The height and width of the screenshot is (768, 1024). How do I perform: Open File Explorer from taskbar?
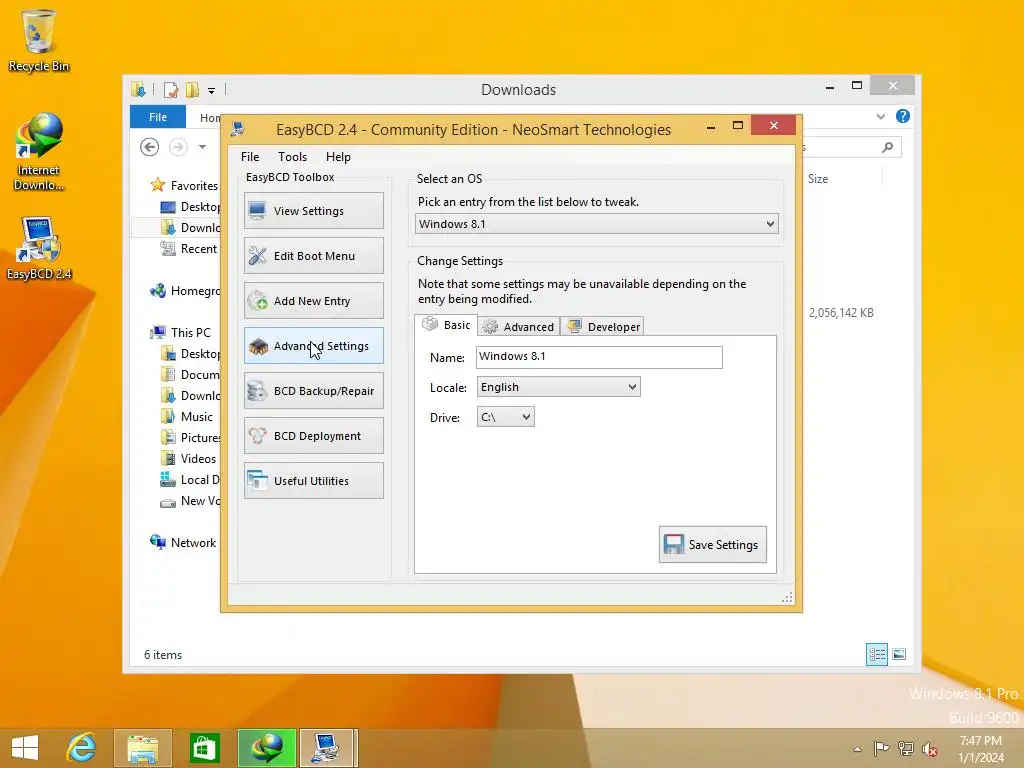142,748
